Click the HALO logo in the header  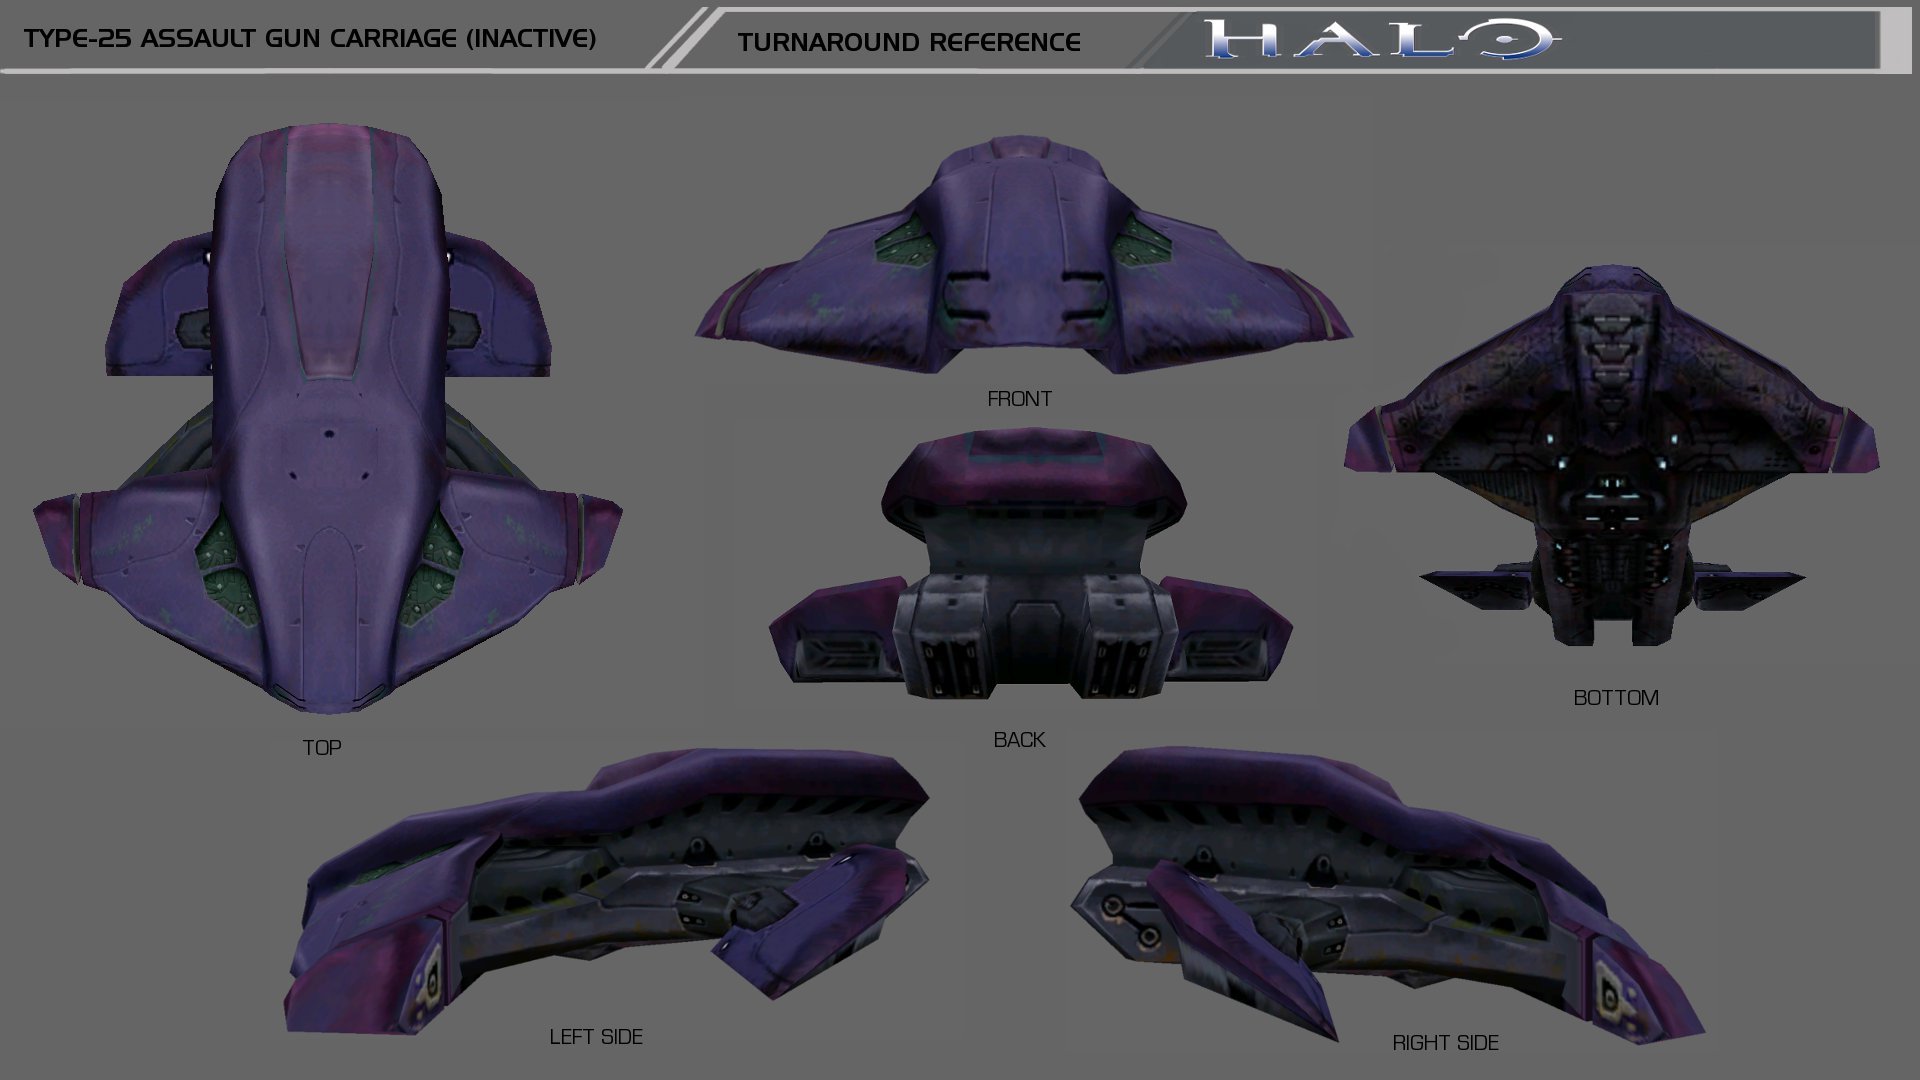[1383, 40]
